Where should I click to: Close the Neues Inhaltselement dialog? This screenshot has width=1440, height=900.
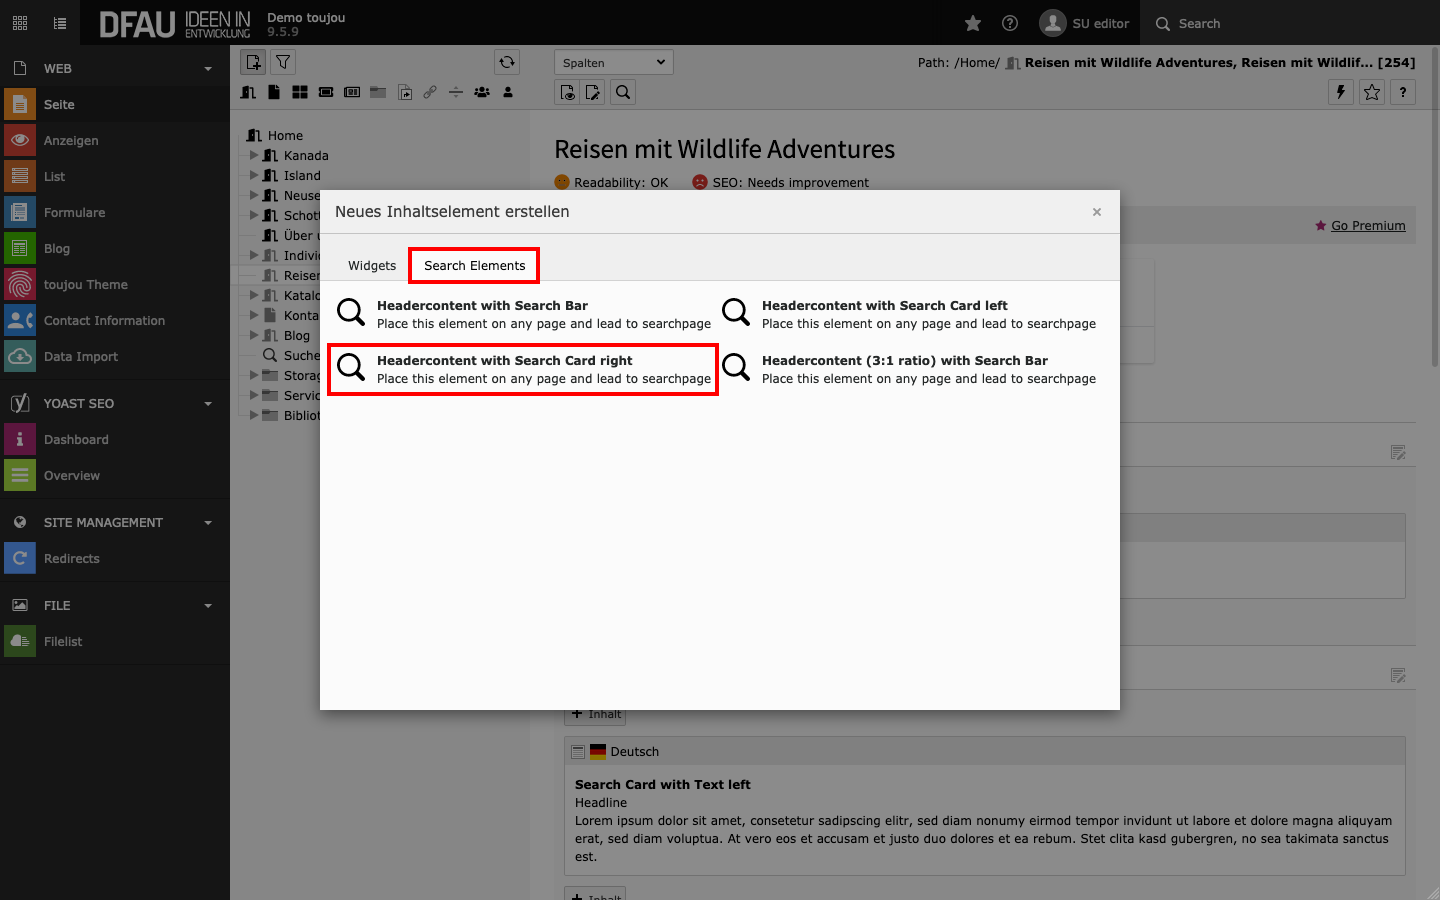(1097, 212)
